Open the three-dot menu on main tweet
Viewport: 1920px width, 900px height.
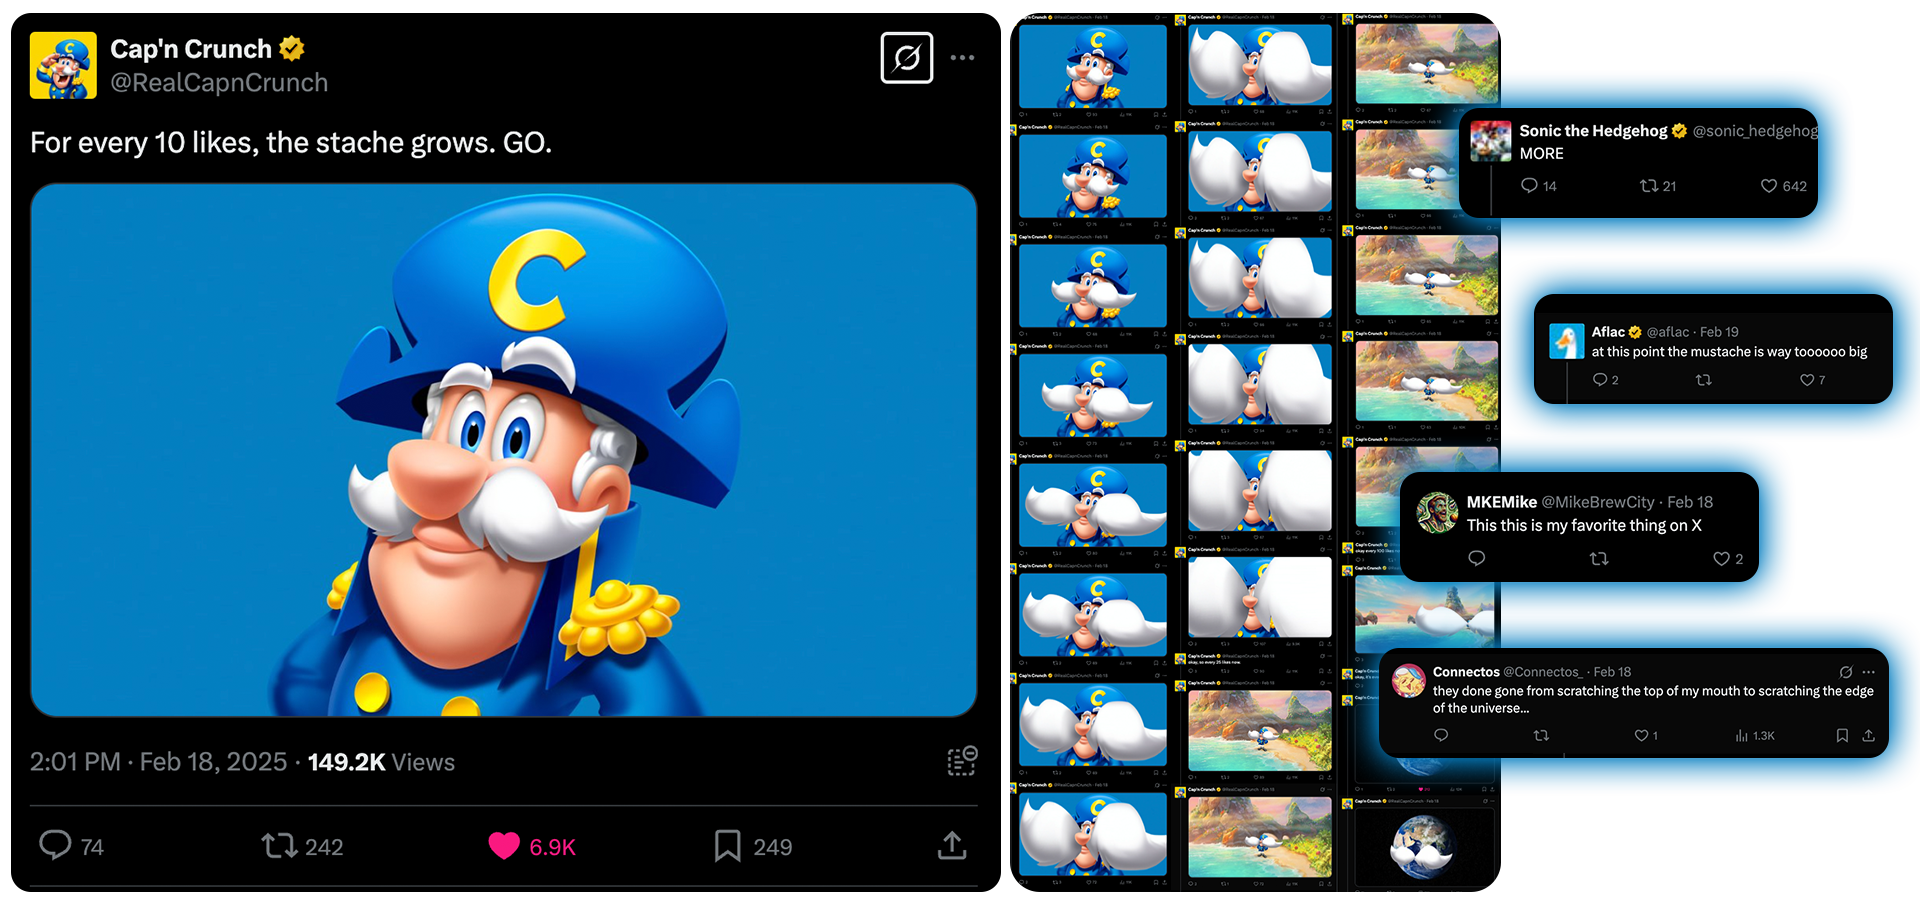tap(962, 58)
